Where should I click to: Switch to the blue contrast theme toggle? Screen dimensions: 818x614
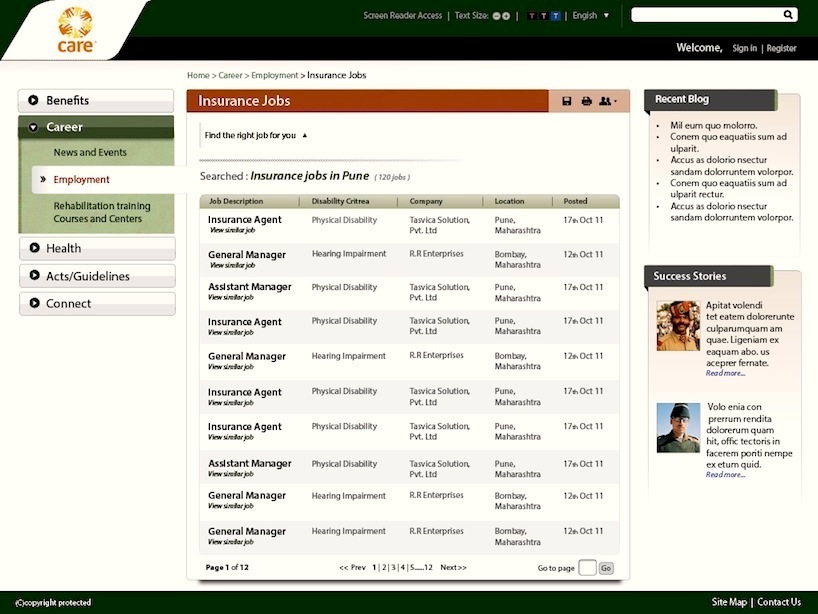point(556,15)
